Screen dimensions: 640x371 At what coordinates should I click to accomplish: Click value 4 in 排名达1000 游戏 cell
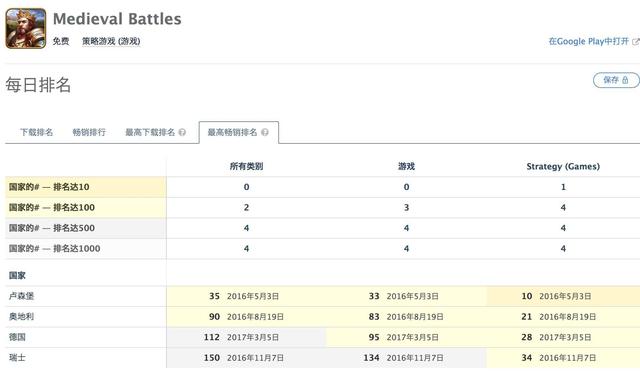click(406, 248)
